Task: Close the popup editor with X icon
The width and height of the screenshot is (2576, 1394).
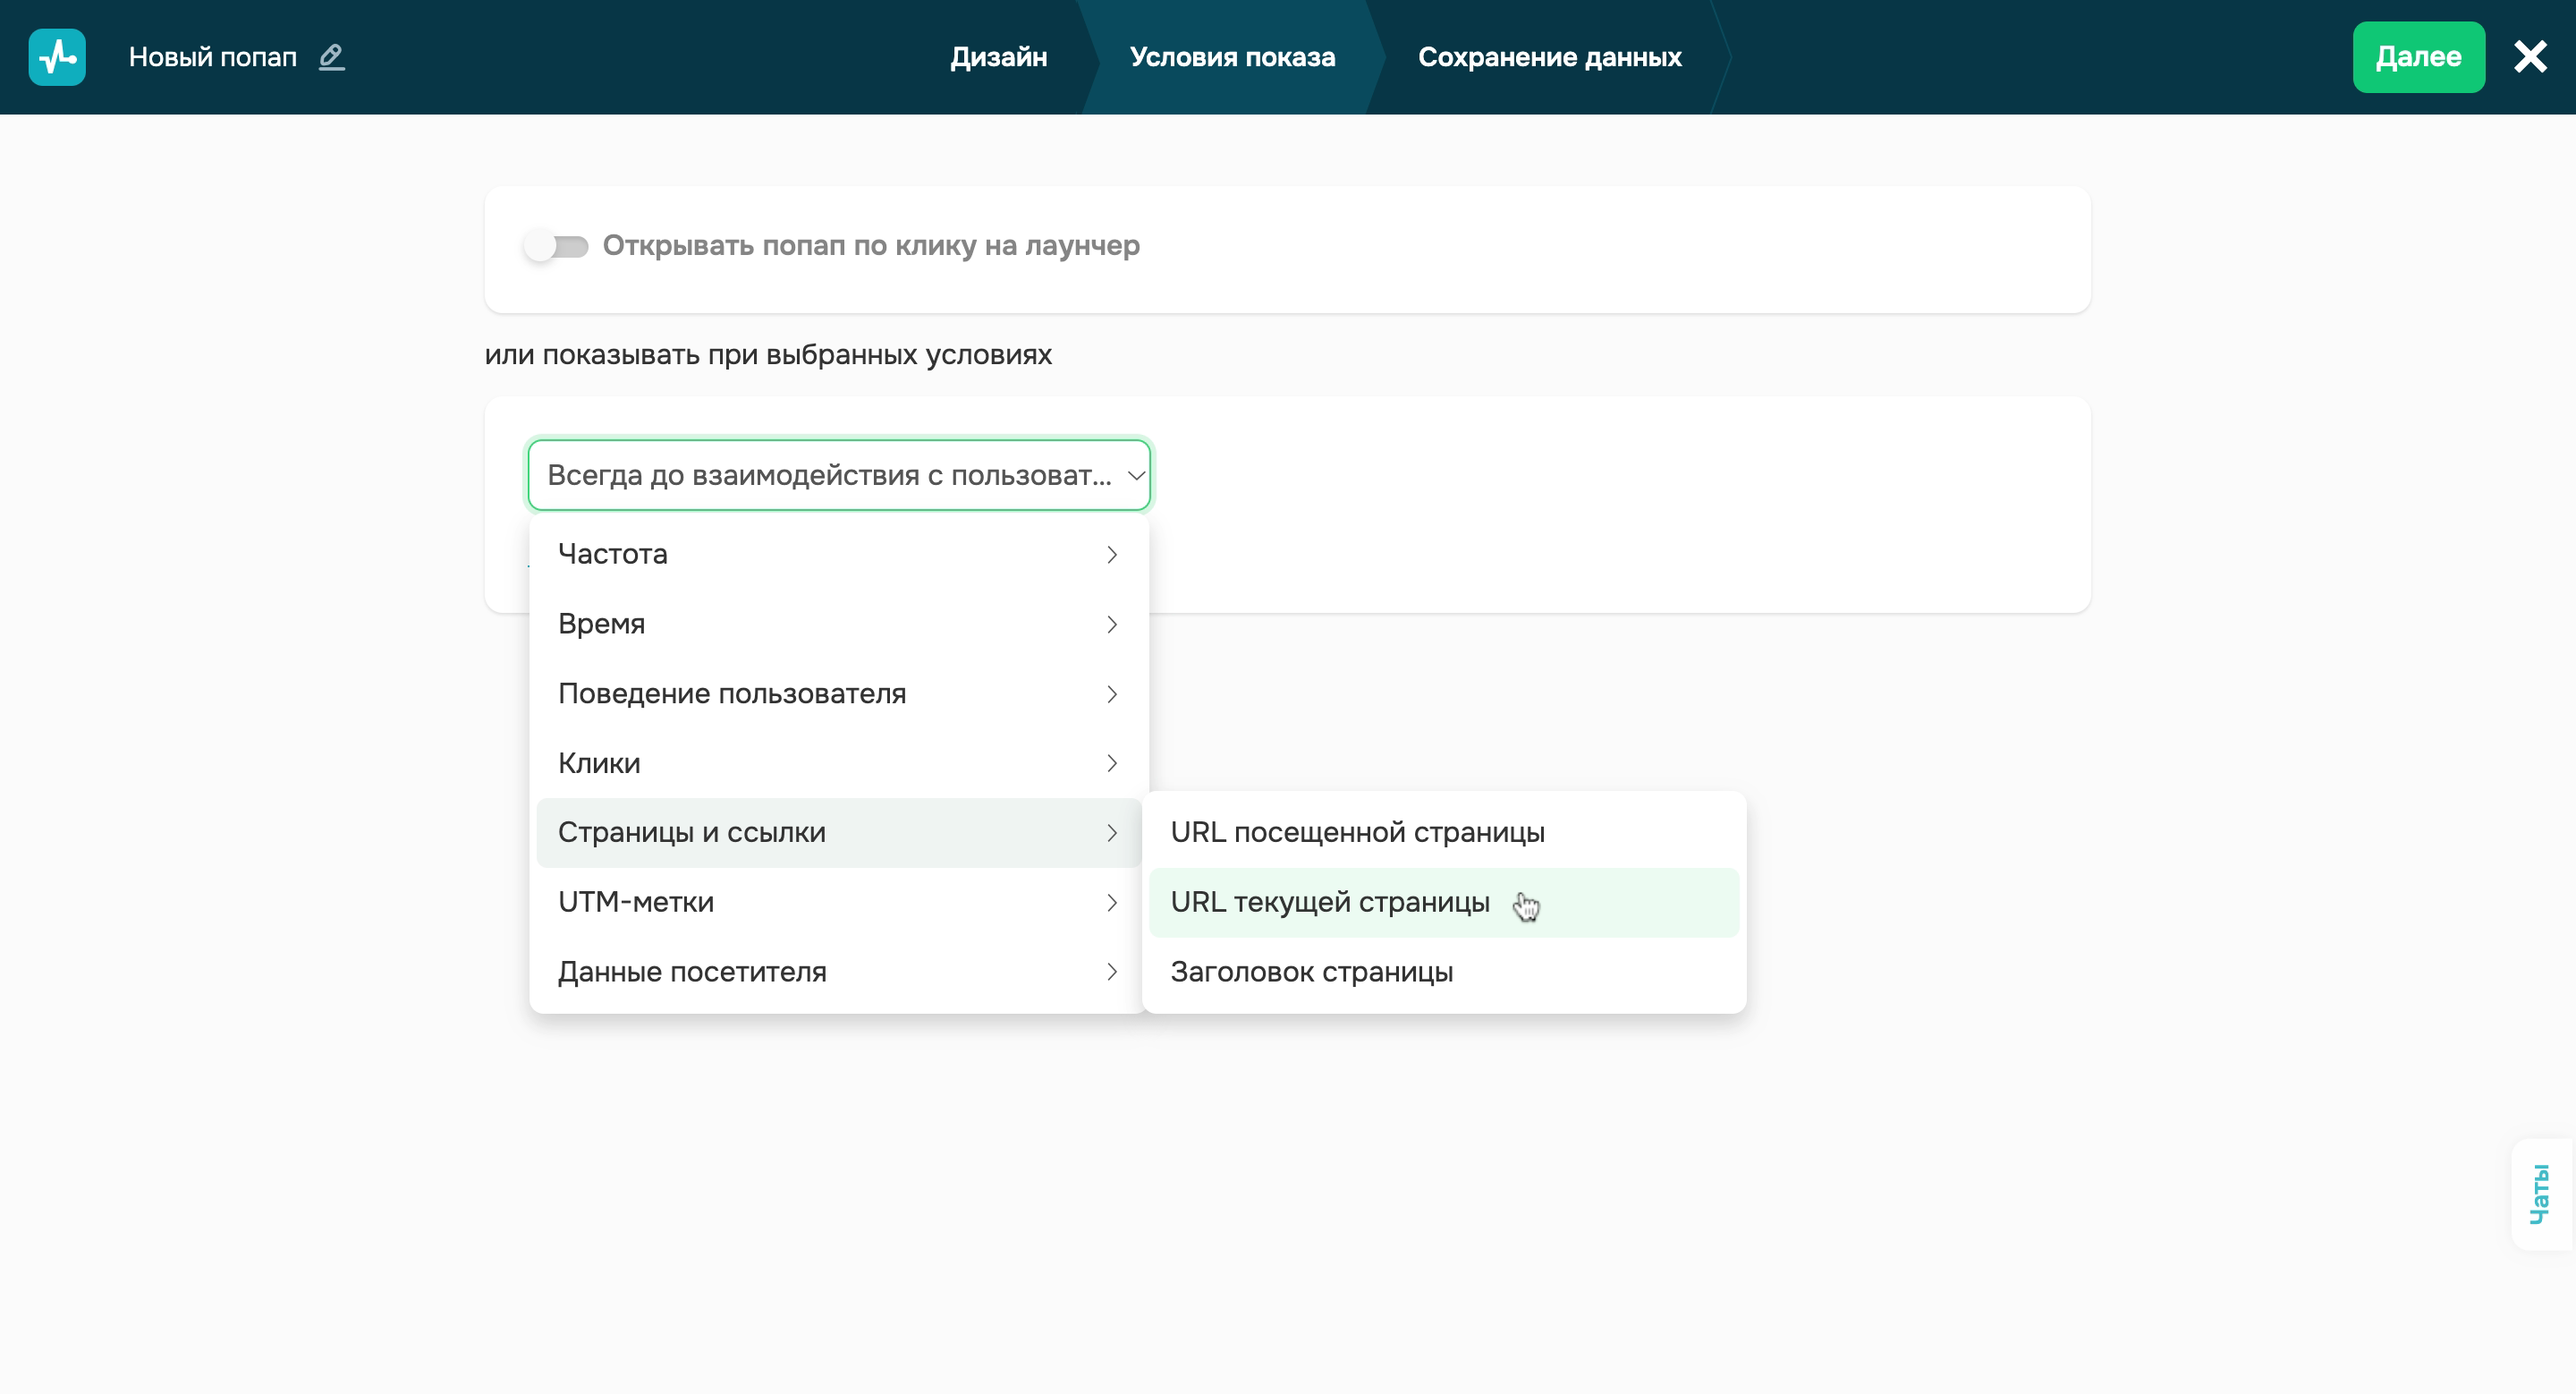Action: pos(2530,57)
